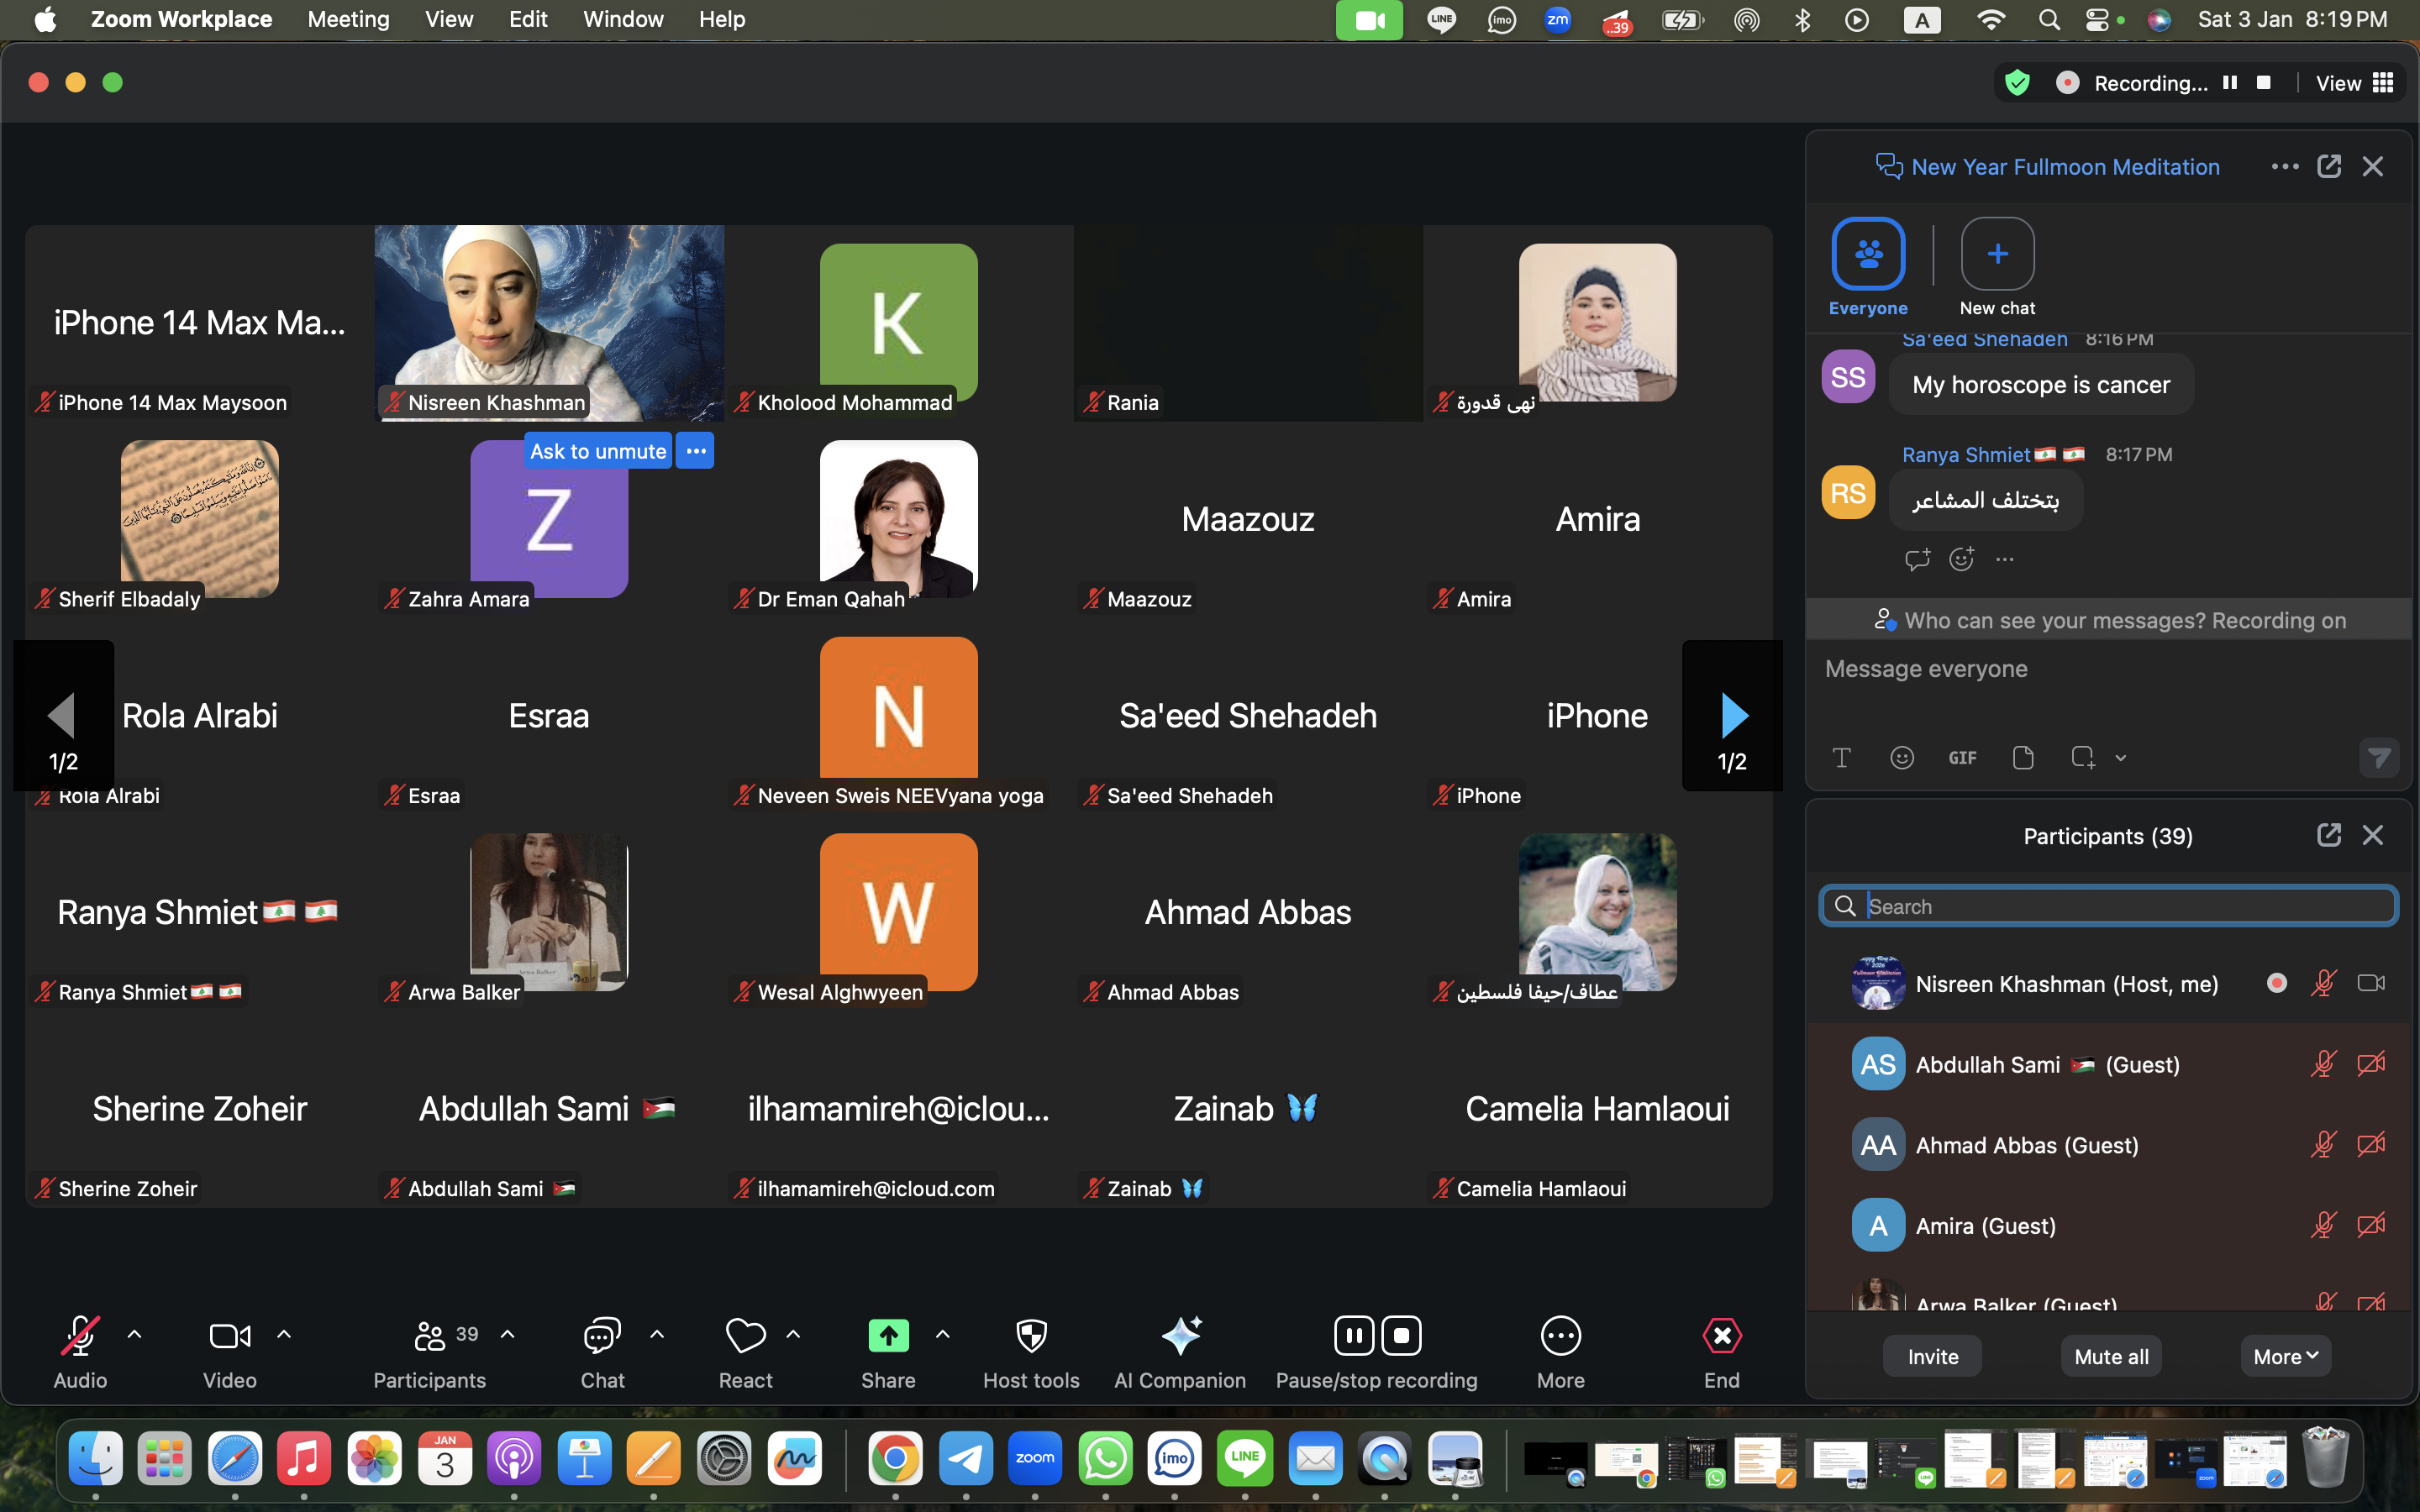Open the More dropdown in Participants panel
The image size is (2420, 1512).
tap(2285, 1356)
